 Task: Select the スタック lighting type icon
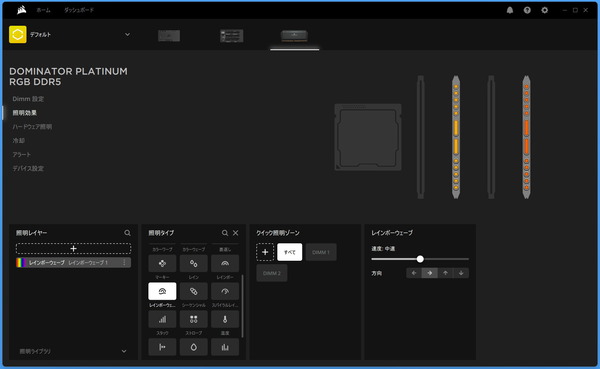162,319
